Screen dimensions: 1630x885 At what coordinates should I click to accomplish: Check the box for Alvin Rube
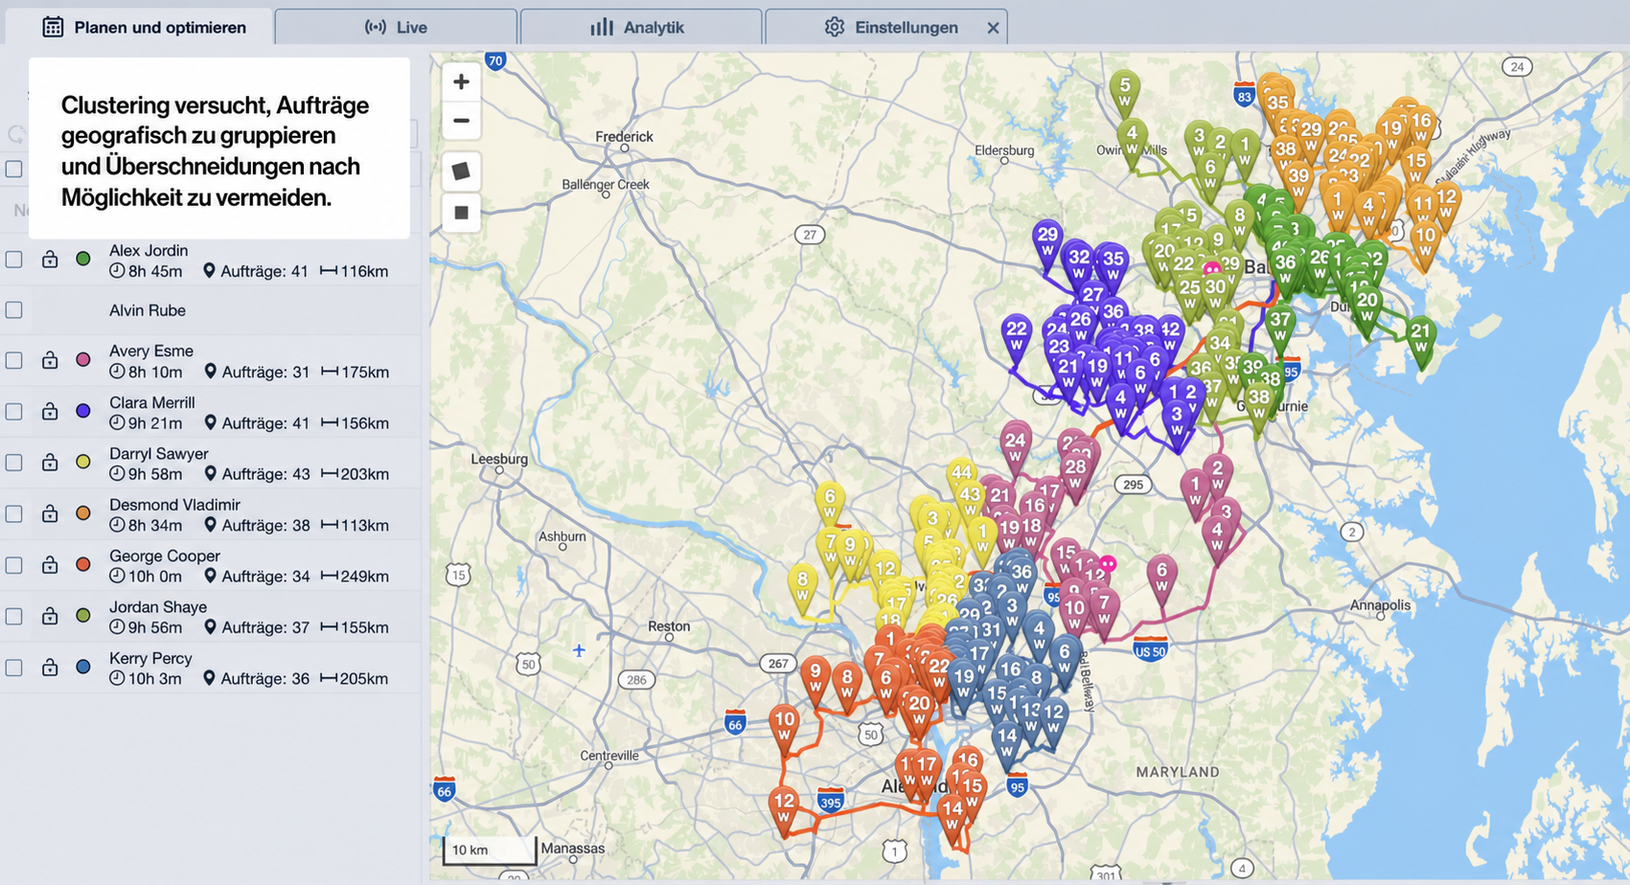coord(14,310)
